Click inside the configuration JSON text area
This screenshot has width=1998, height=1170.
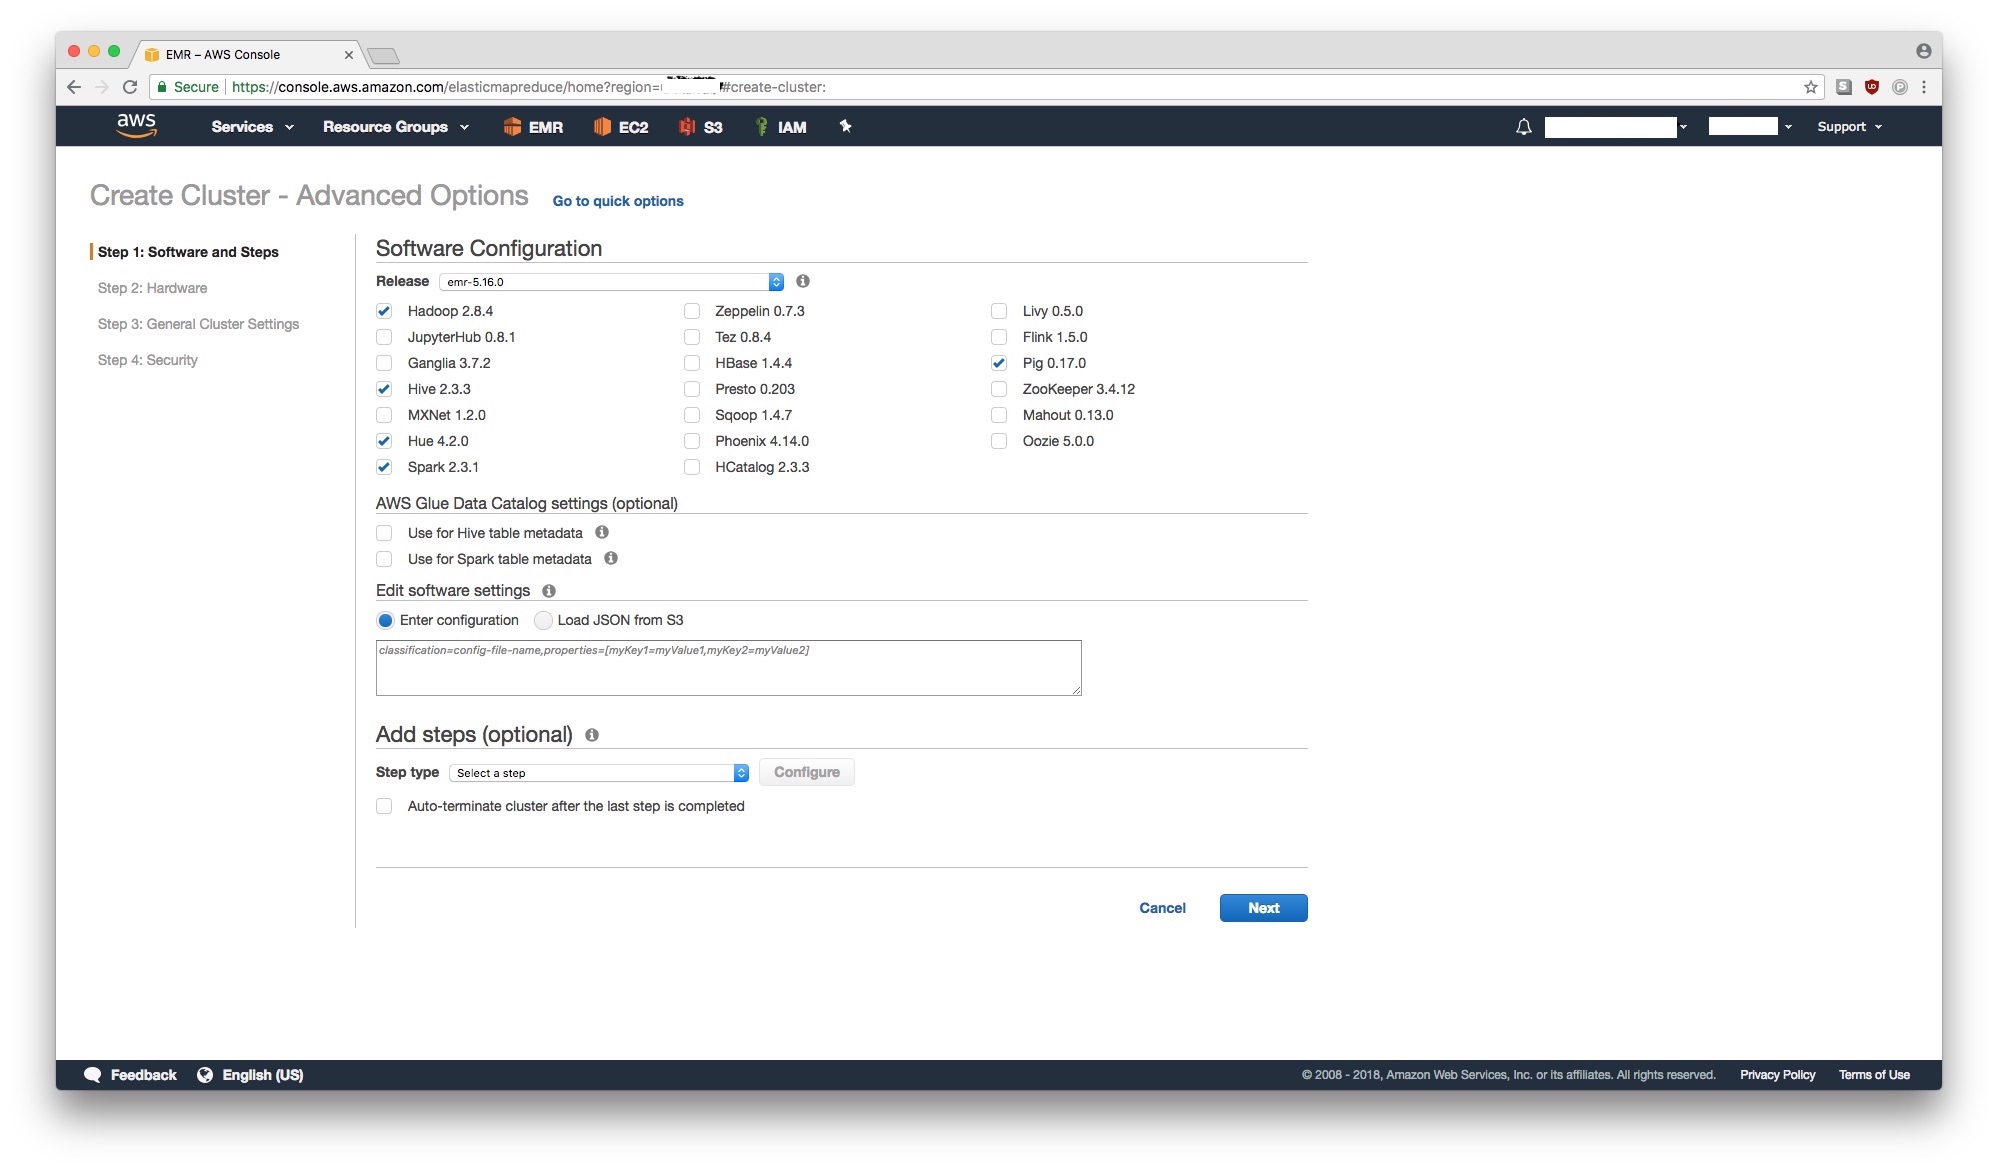[728, 667]
